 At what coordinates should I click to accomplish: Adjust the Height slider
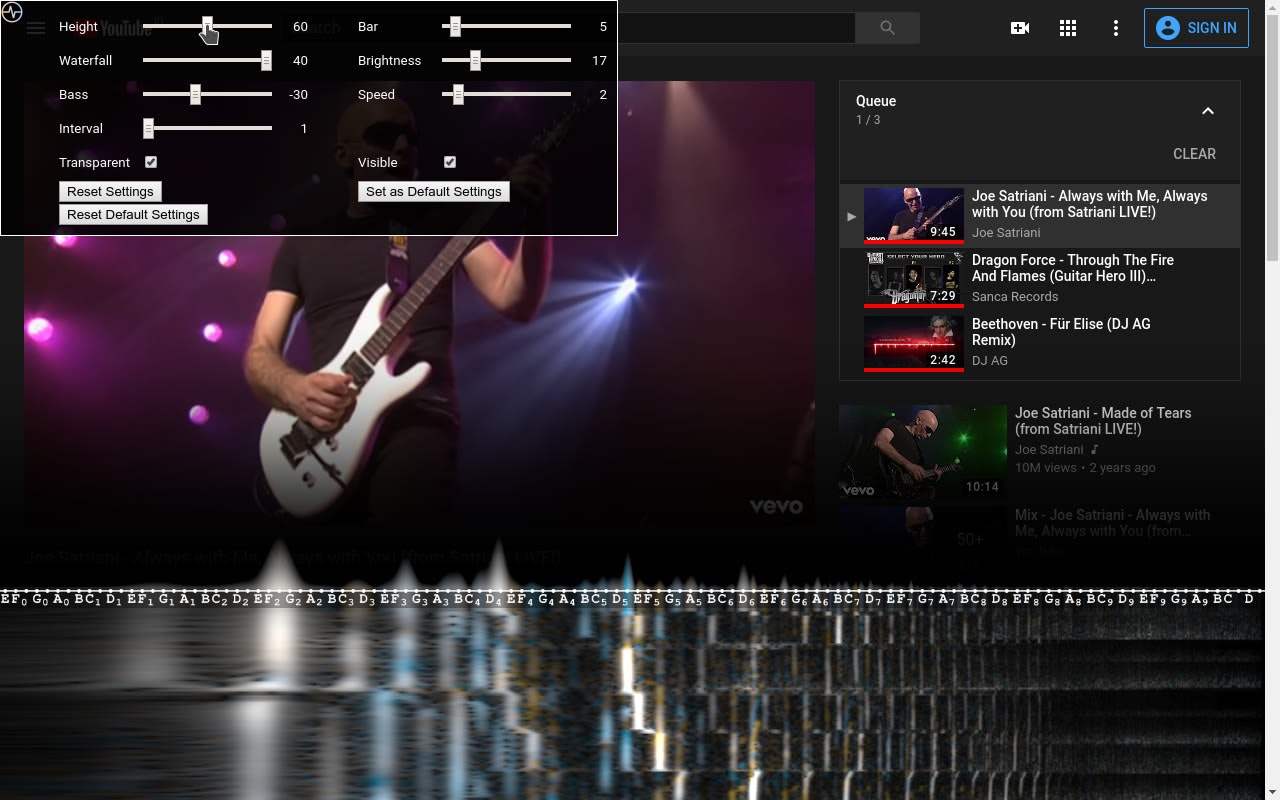[x=207, y=26]
